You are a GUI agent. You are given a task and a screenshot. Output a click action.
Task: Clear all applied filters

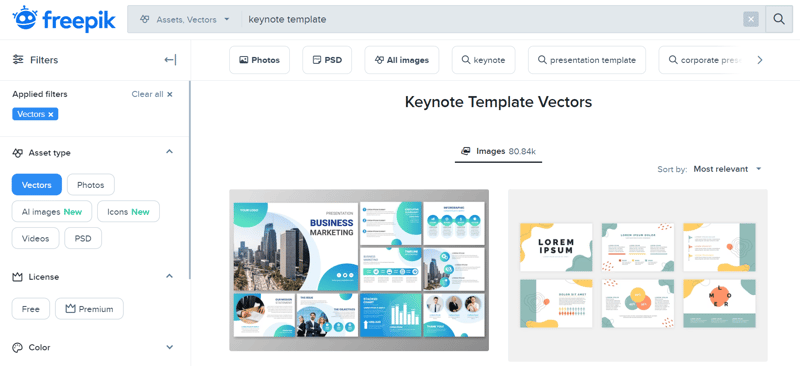[152, 94]
